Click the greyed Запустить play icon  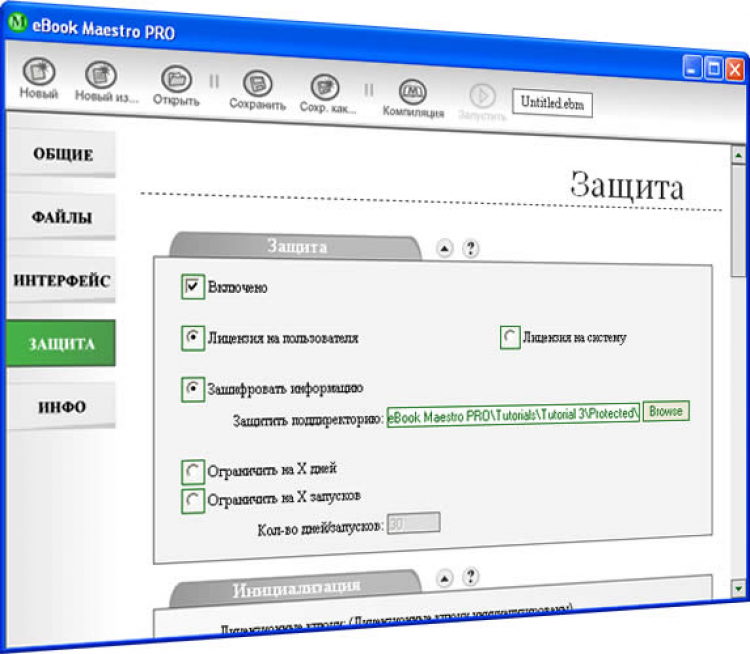pyautogui.click(x=482, y=96)
